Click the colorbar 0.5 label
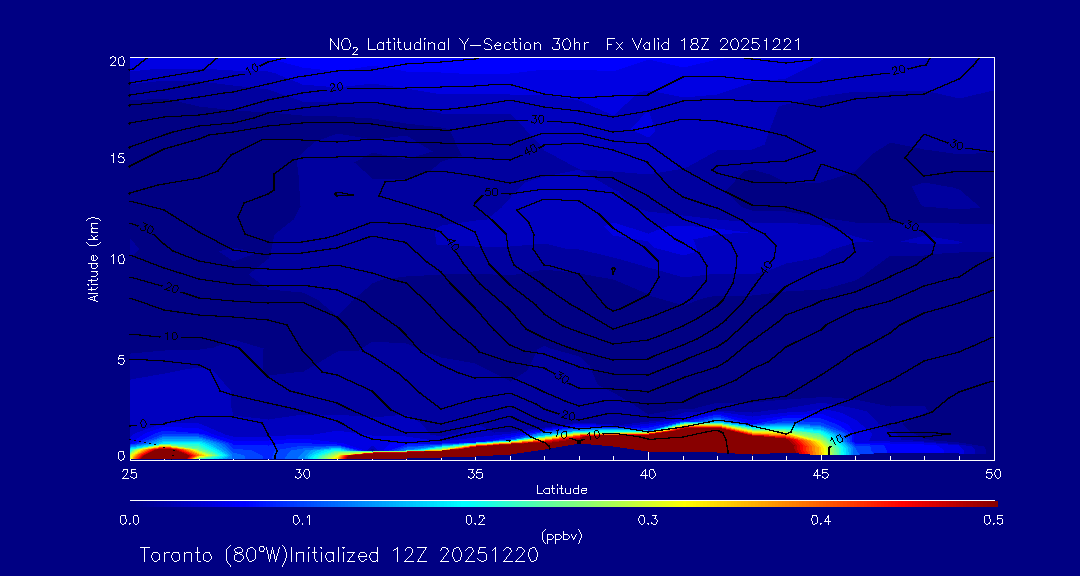Screen dimensions: 1080x576 (x=993, y=520)
